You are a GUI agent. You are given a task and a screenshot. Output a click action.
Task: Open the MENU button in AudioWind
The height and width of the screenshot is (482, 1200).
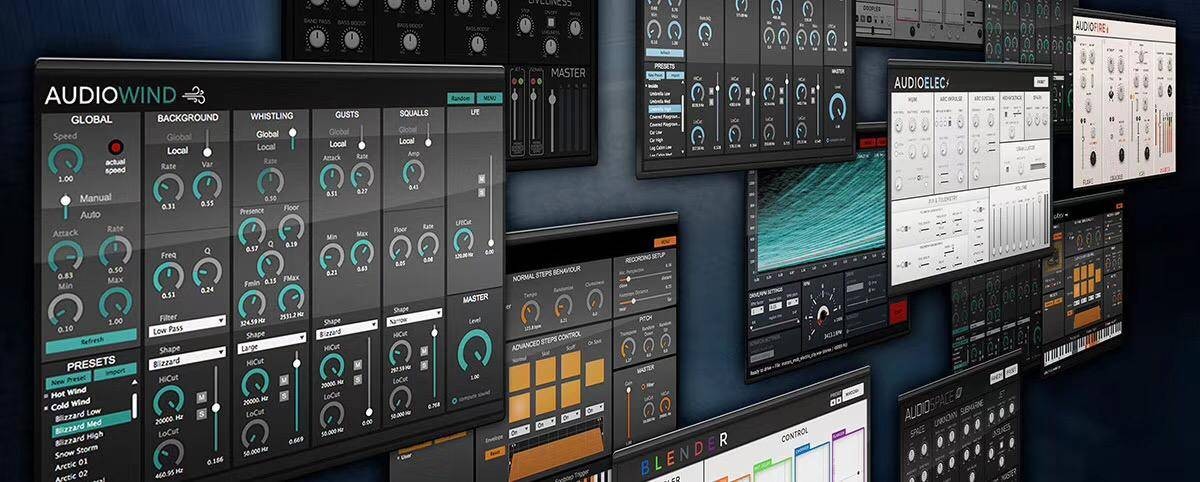490,98
